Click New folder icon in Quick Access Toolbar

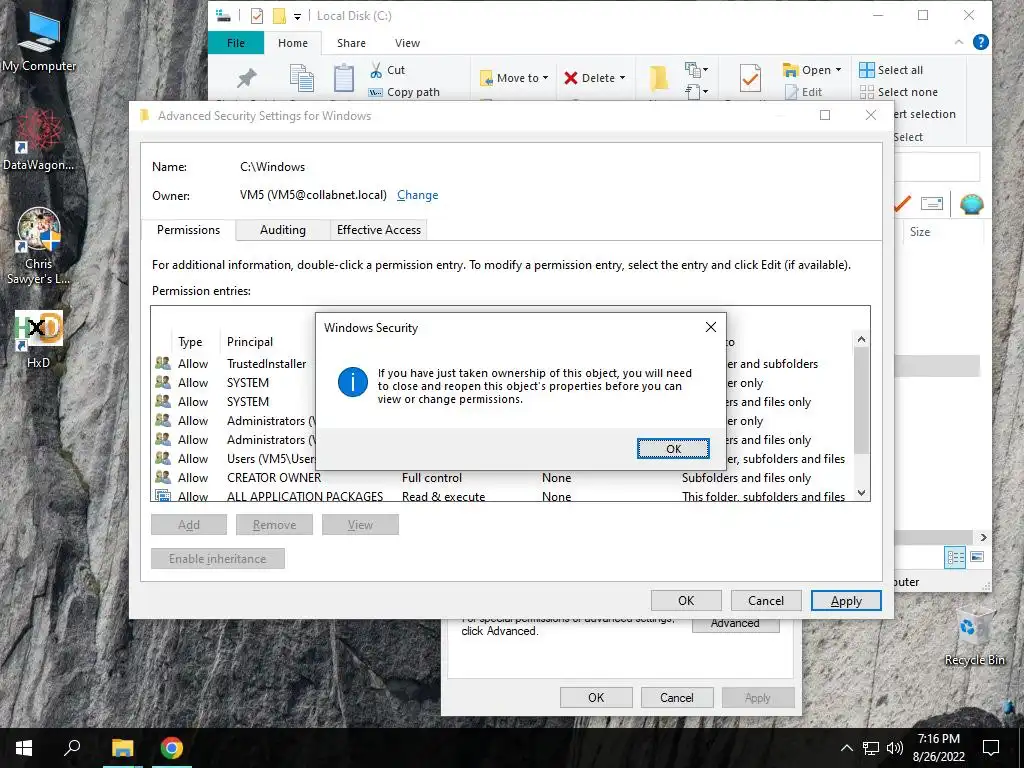tap(280, 16)
